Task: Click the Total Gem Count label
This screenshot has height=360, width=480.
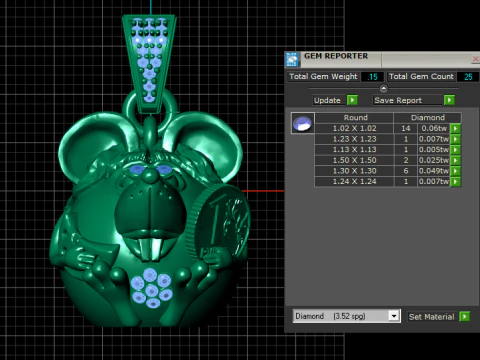Action: pos(421,77)
